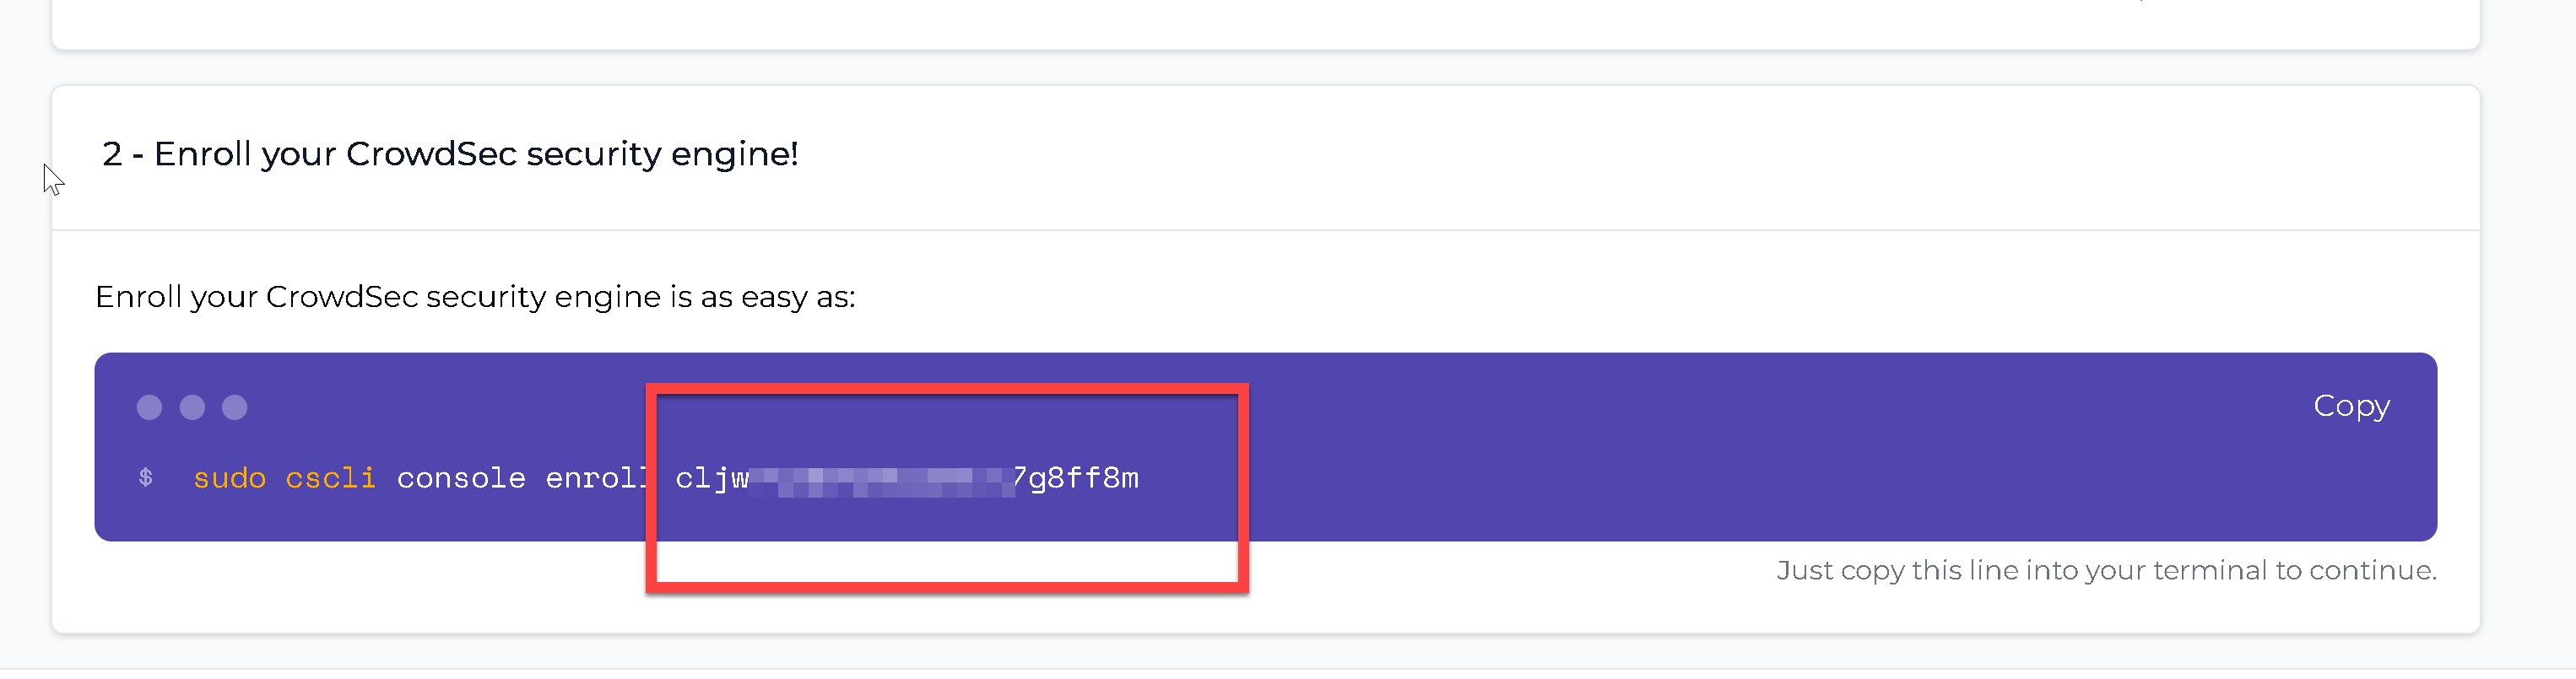Click the Copy button in the code block

pyautogui.click(x=2351, y=406)
